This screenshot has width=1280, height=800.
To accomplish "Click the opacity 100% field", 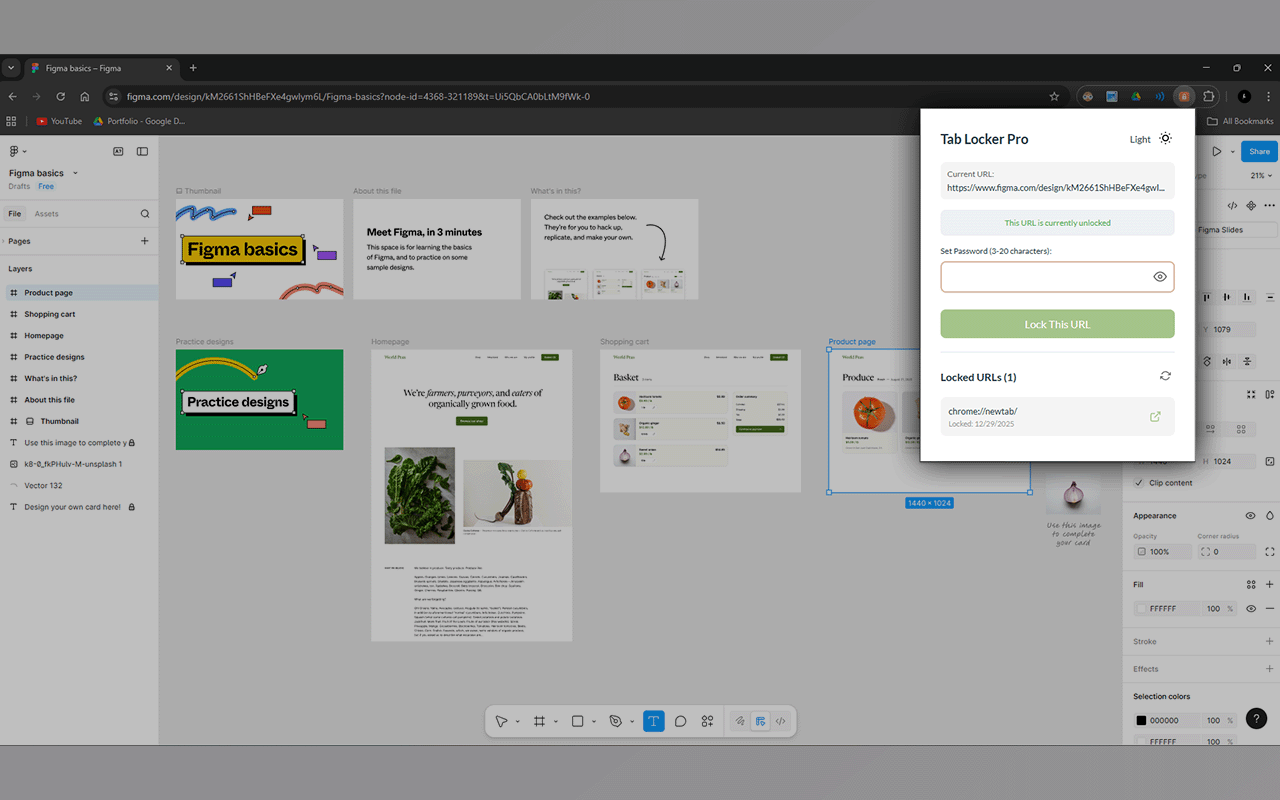I will [1161, 552].
